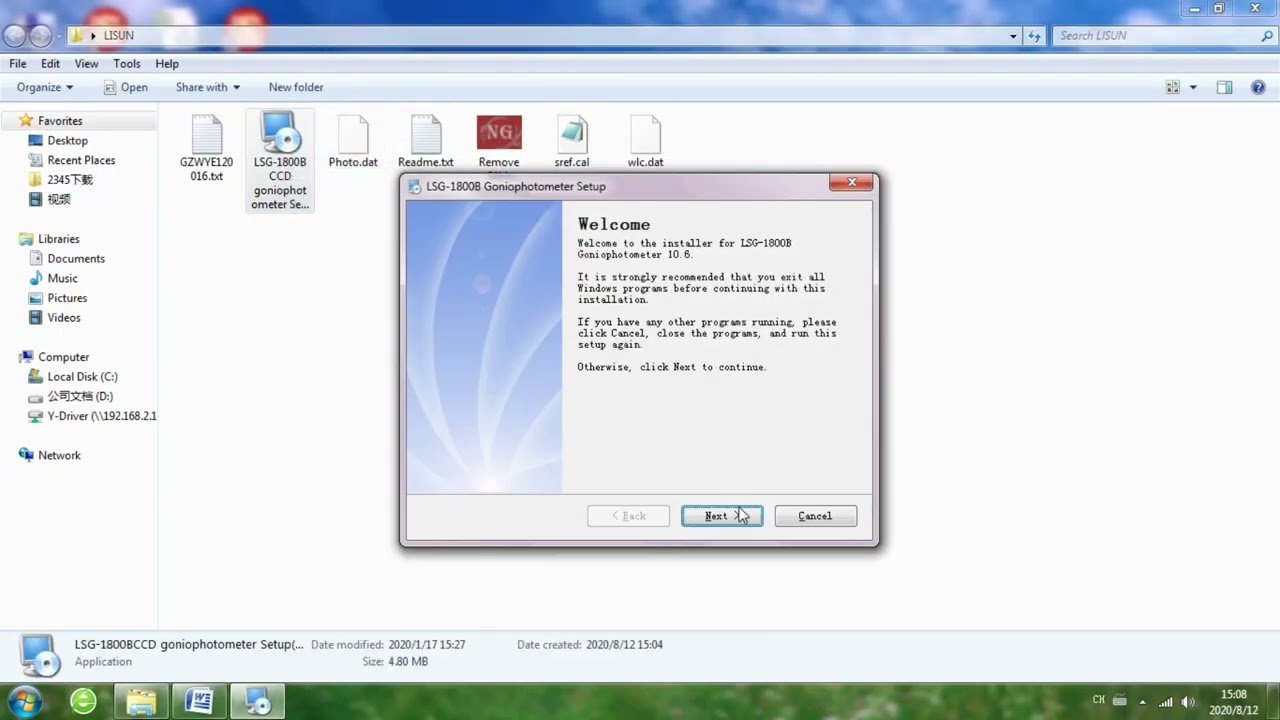Open the address bar history dropdown
The width and height of the screenshot is (1280, 720).
pos(1013,35)
